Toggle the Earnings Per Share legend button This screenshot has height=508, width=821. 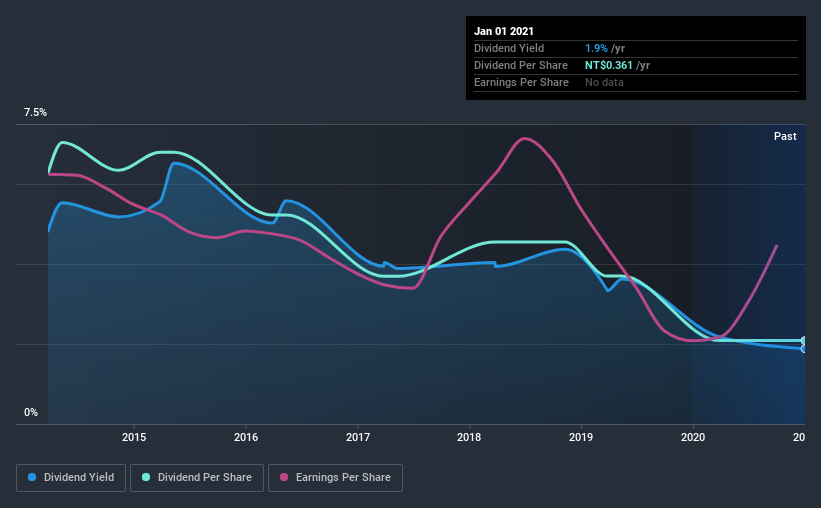(x=335, y=478)
